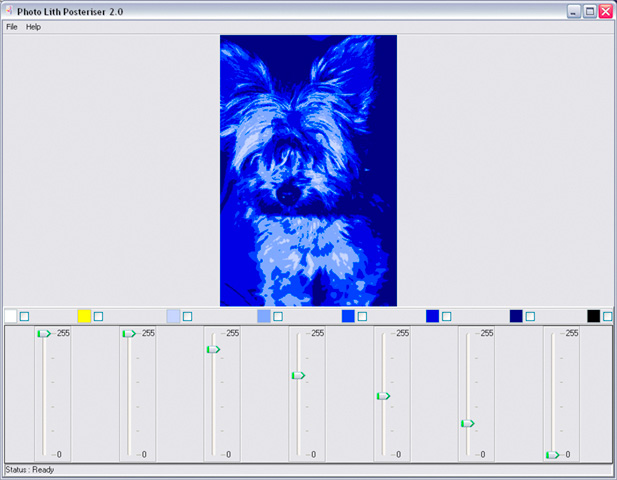Screen dimensions: 617x480
Task: Click the posterised blue dog image
Action: click(x=308, y=170)
